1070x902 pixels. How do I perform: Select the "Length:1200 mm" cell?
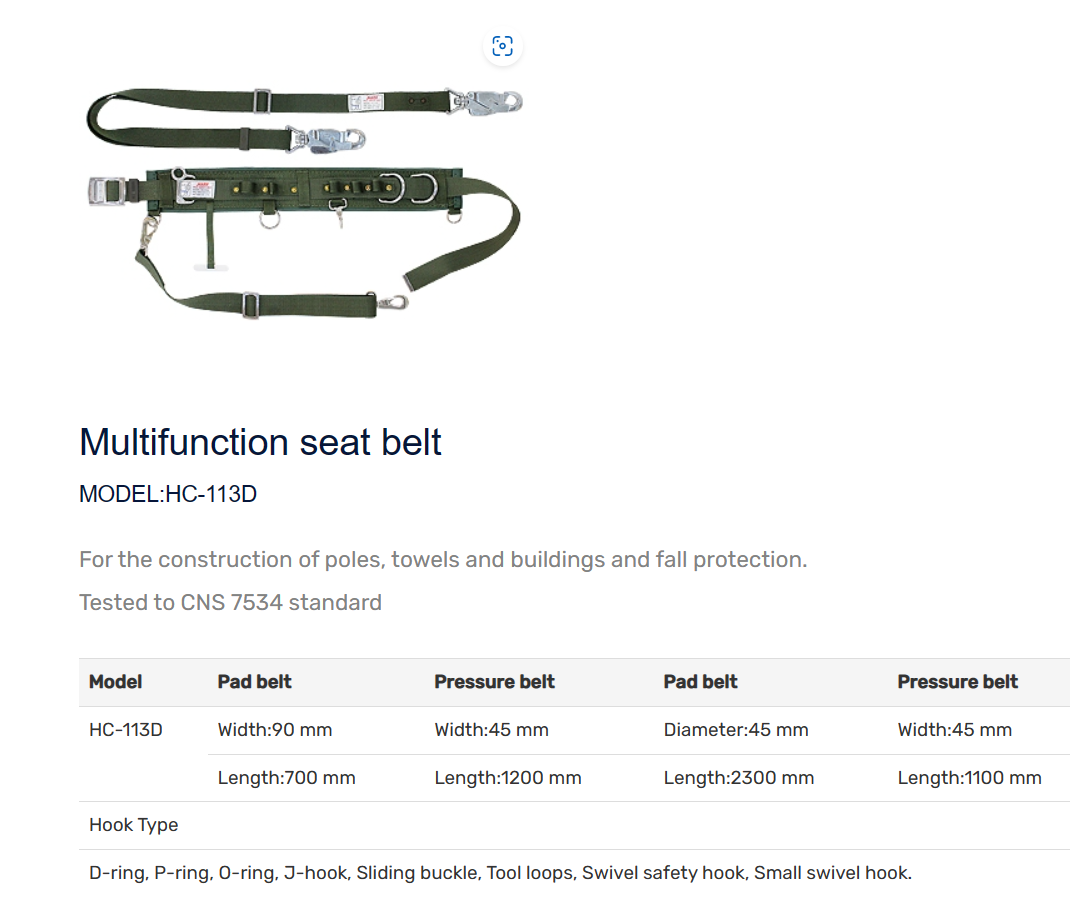tap(508, 778)
